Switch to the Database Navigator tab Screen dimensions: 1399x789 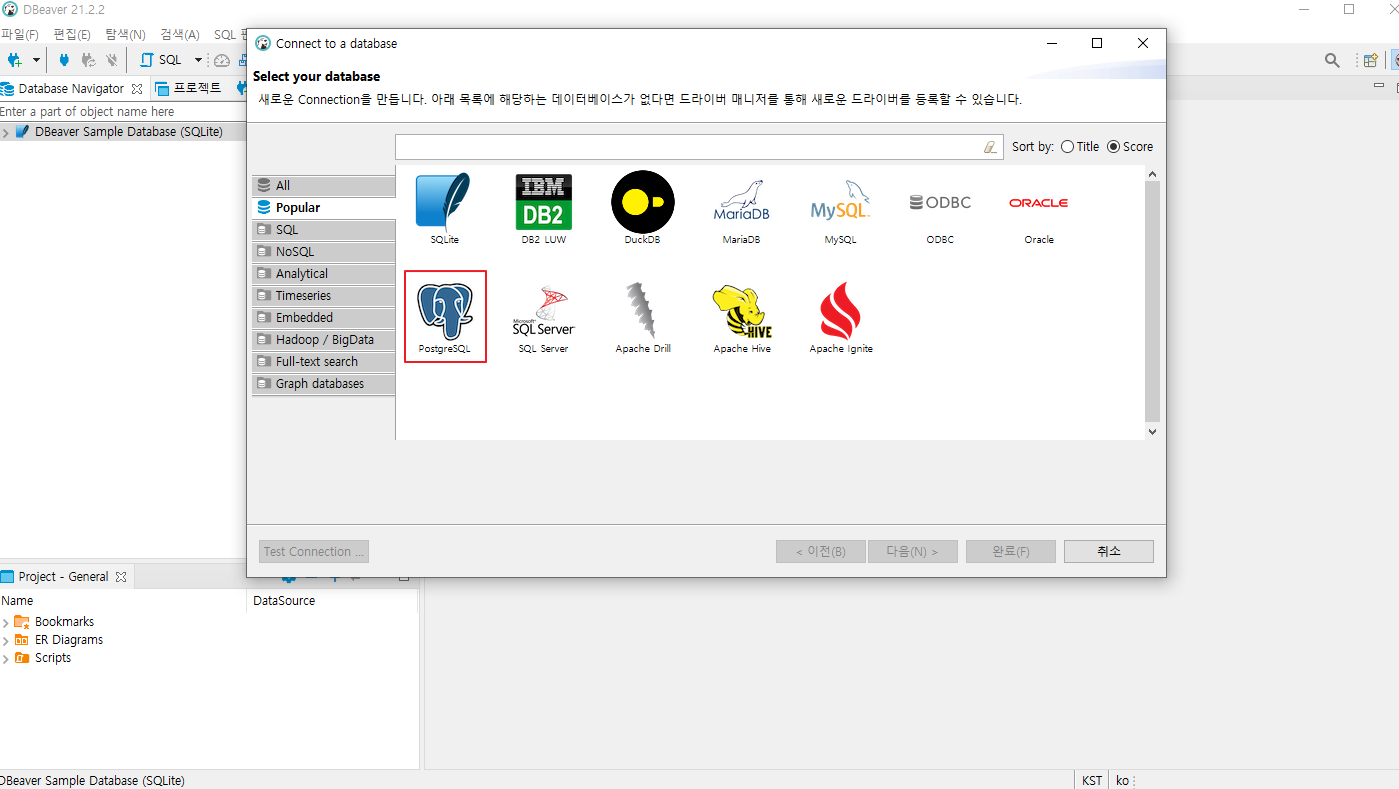pyautogui.click(x=71, y=89)
